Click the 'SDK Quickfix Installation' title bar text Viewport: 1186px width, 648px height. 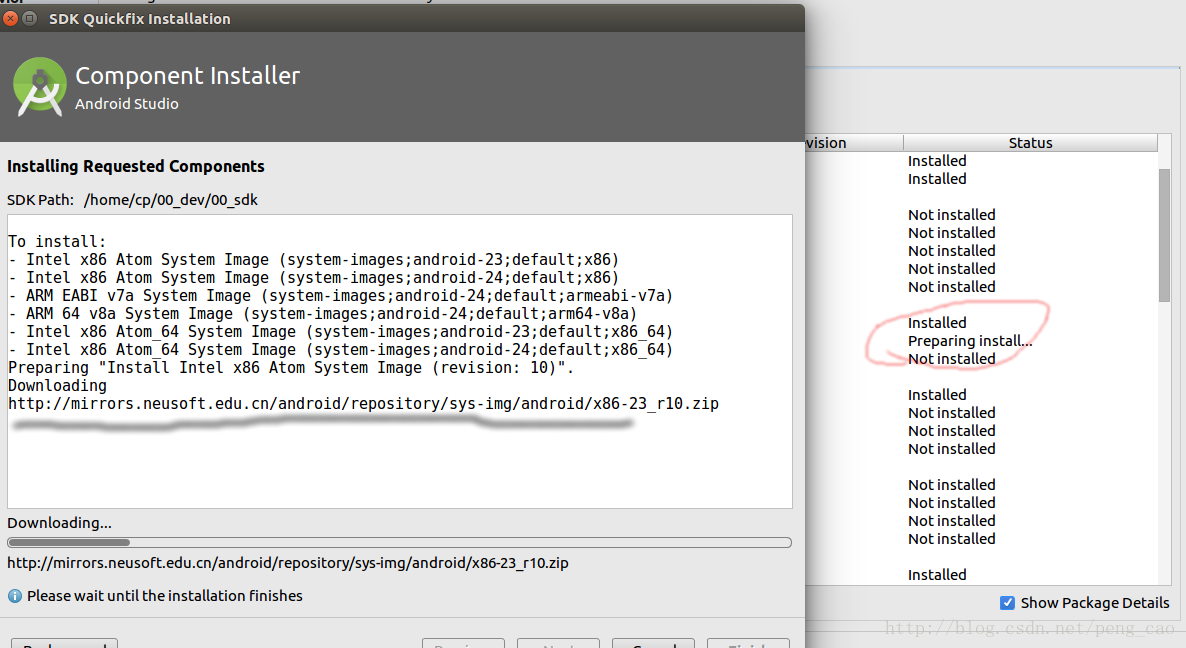pyautogui.click(x=140, y=19)
